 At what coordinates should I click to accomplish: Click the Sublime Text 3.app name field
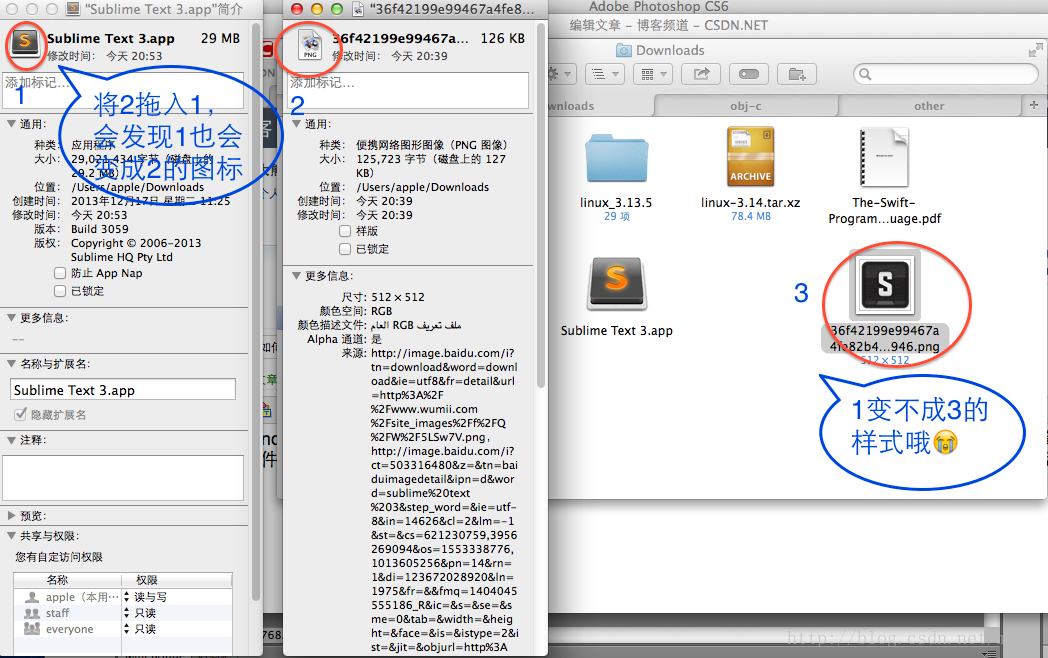point(123,390)
